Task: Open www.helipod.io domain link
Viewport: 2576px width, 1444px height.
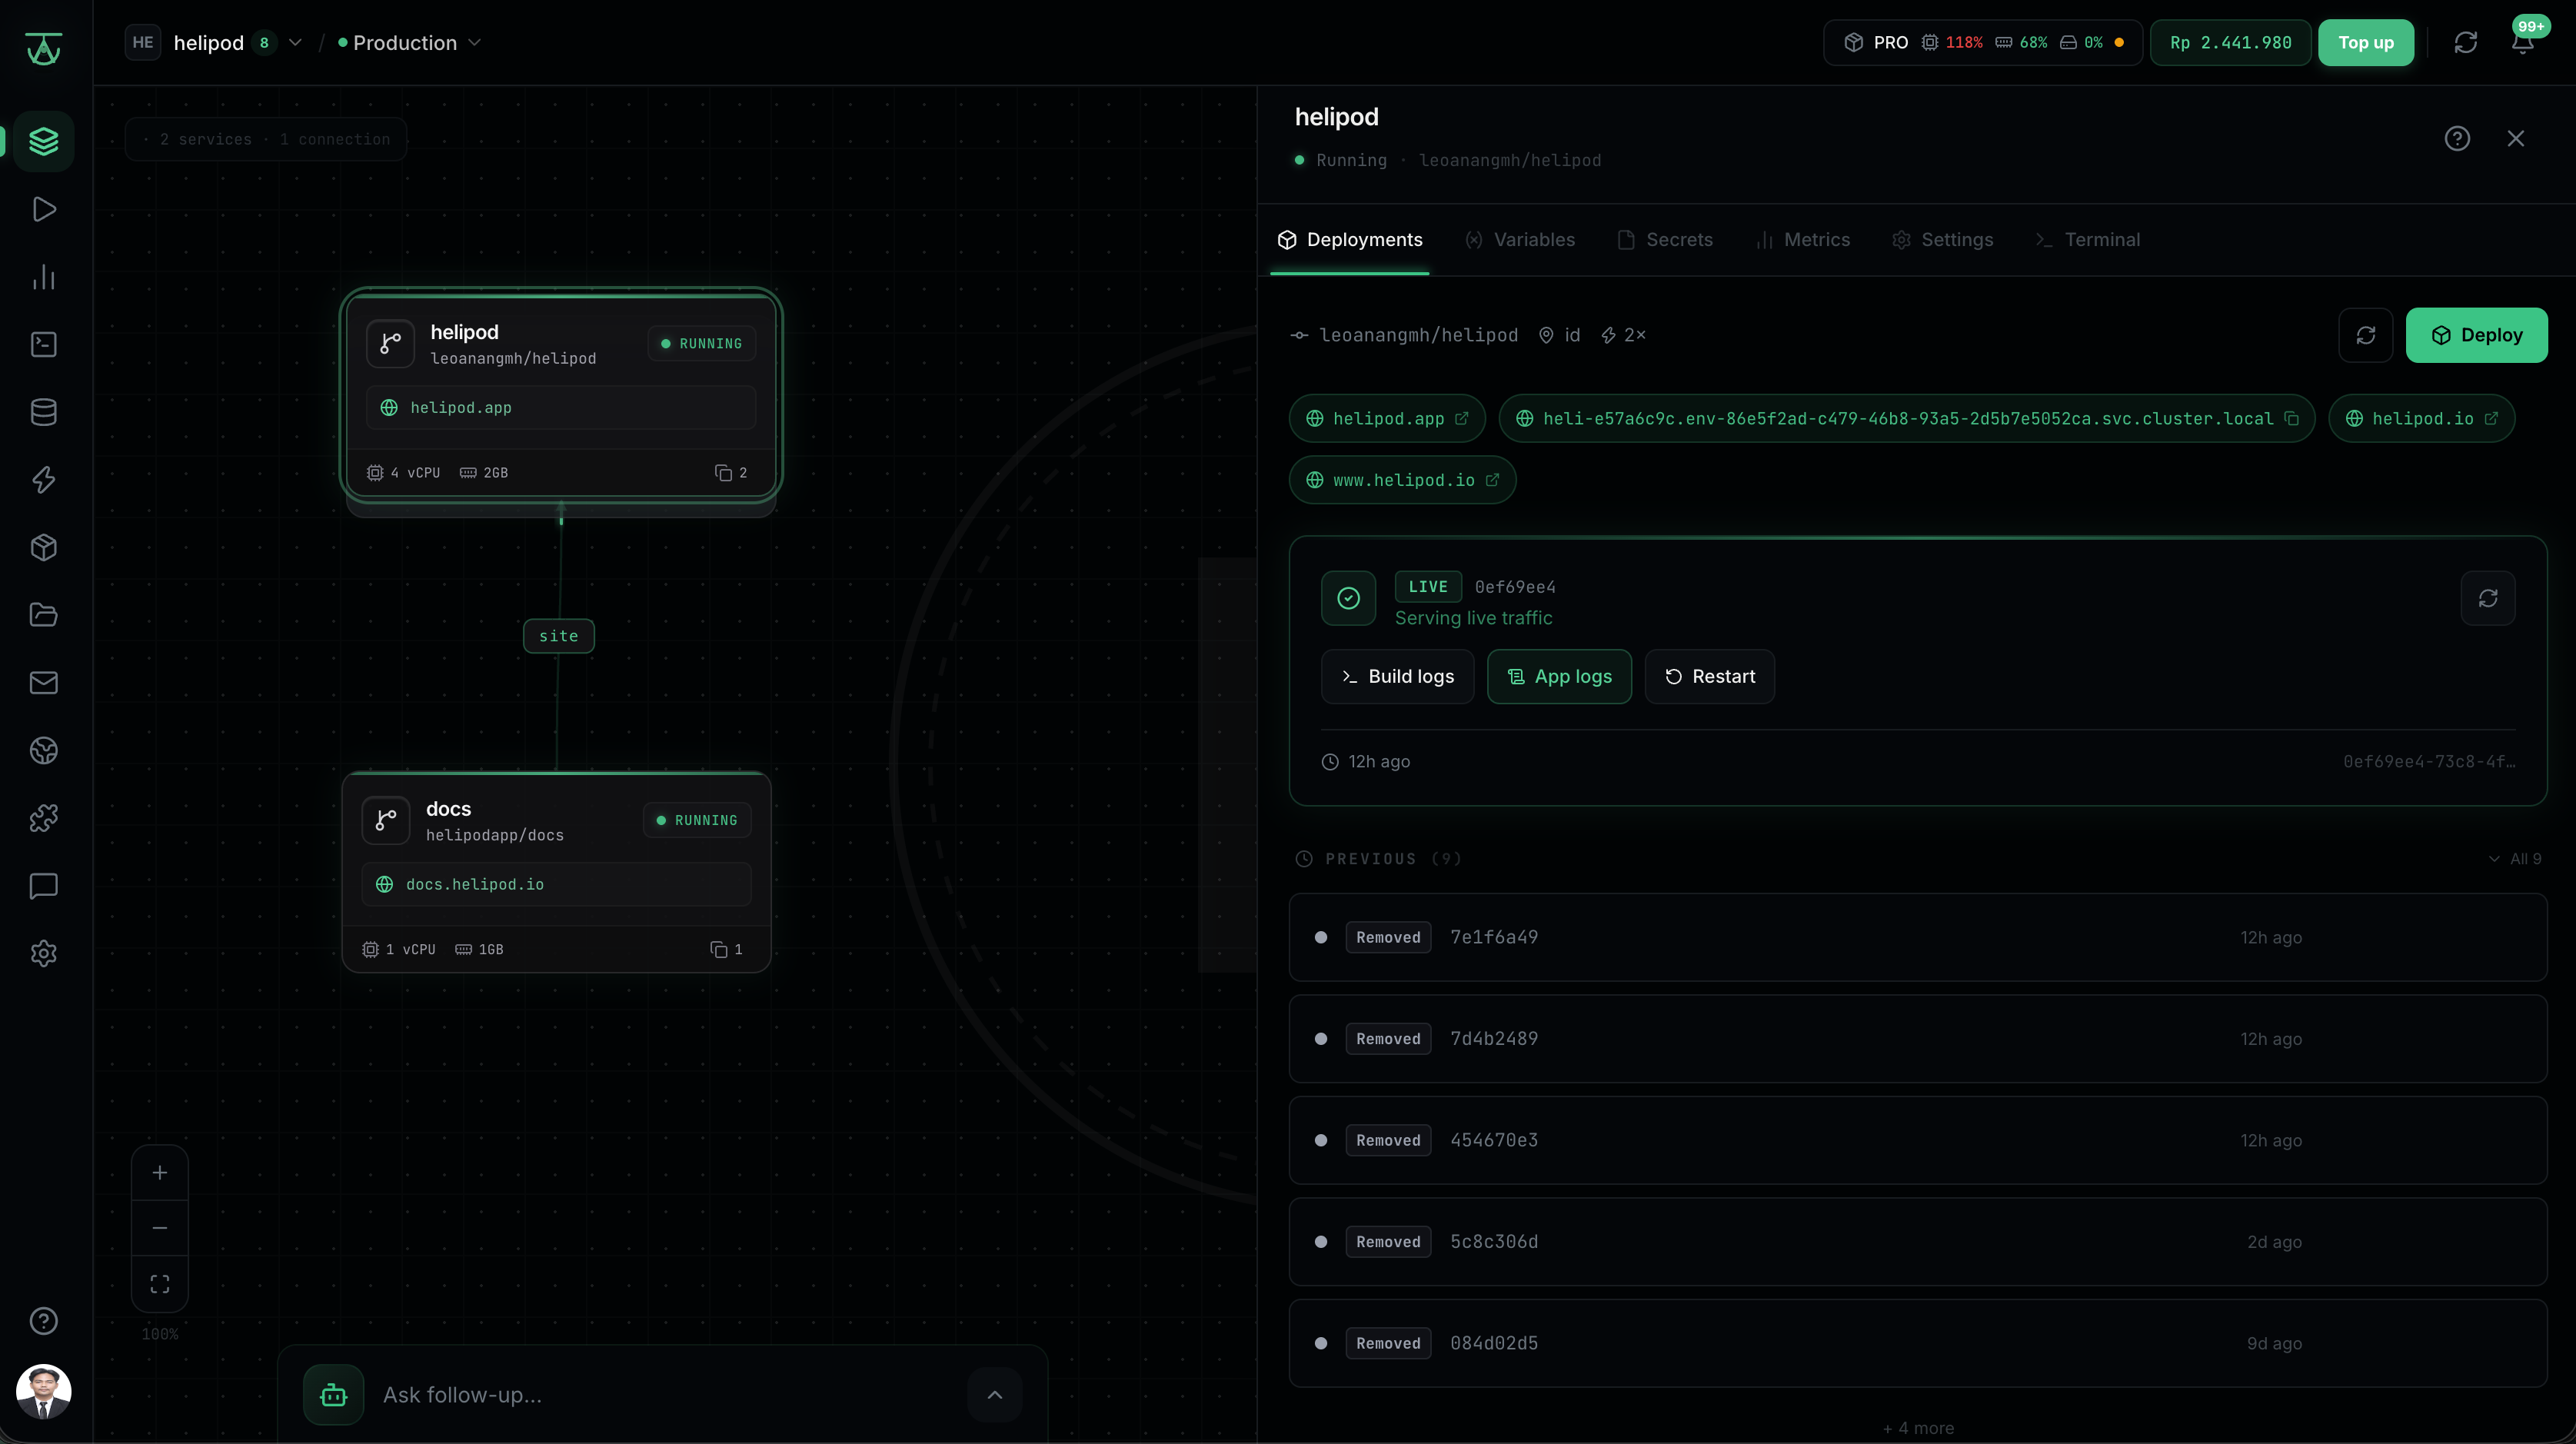Action: (x=1402, y=480)
